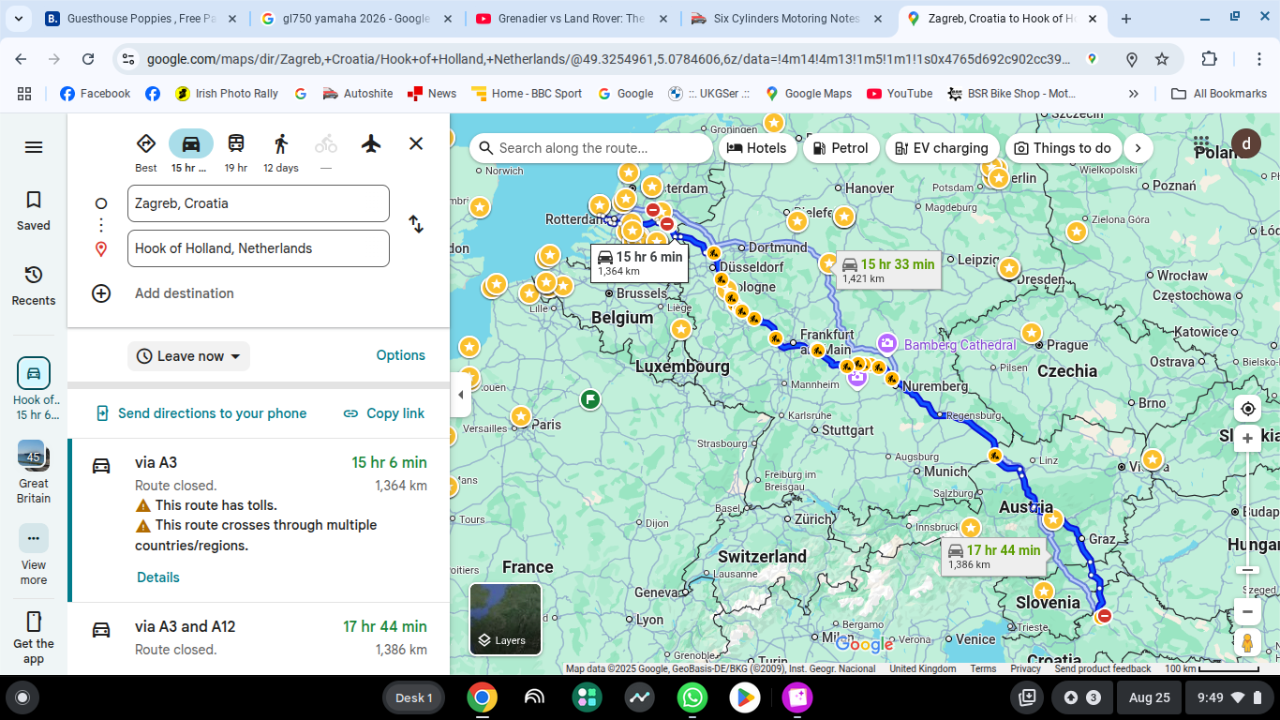Open the Google Maps hamburger menu
This screenshot has height=720, width=1280.
33,147
